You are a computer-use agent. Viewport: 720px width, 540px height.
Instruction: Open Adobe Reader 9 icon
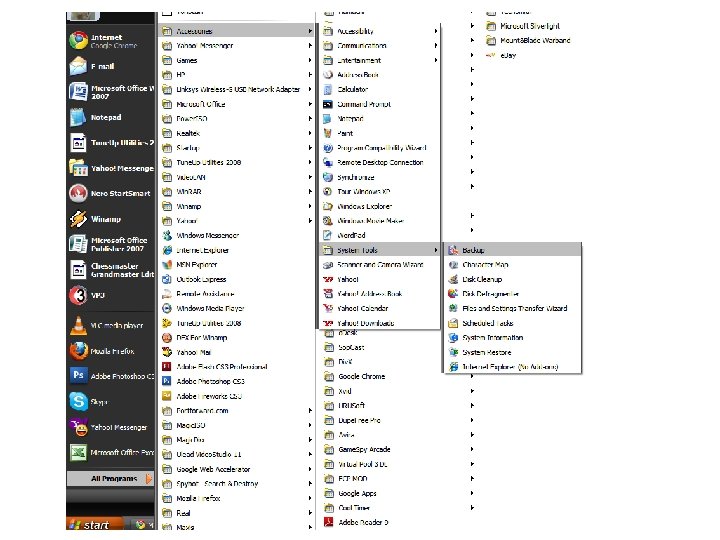[x=328, y=522]
